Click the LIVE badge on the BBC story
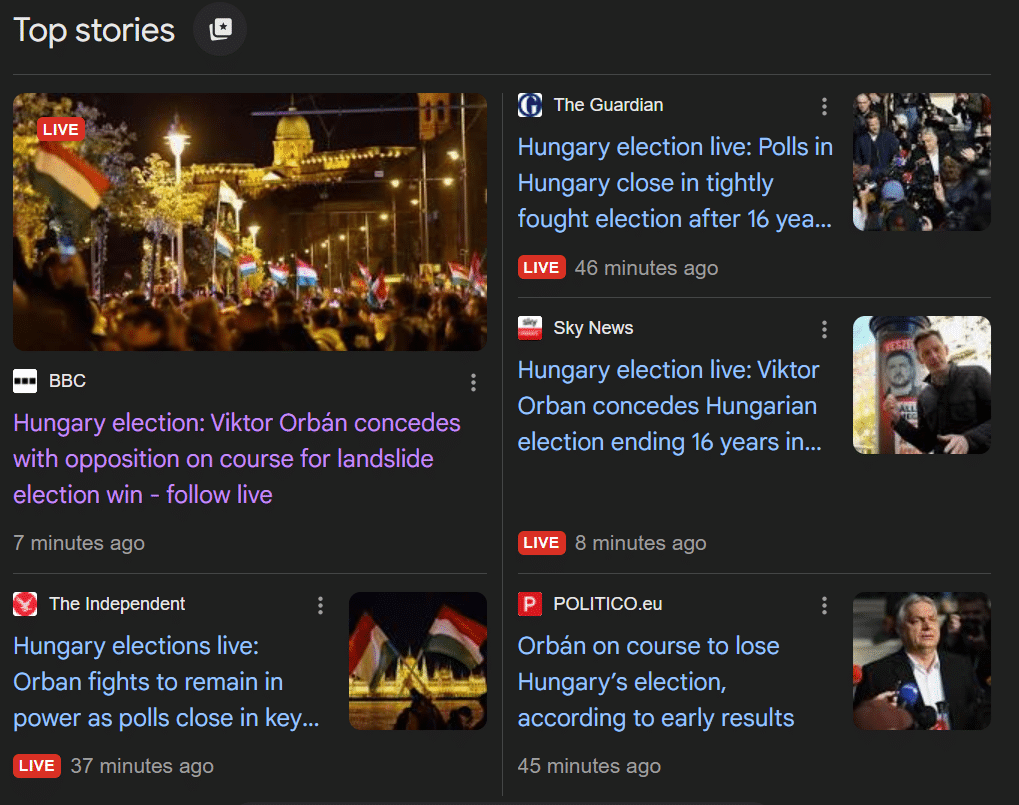Image resolution: width=1019 pixels, height=805 pixels. [61, 129]
